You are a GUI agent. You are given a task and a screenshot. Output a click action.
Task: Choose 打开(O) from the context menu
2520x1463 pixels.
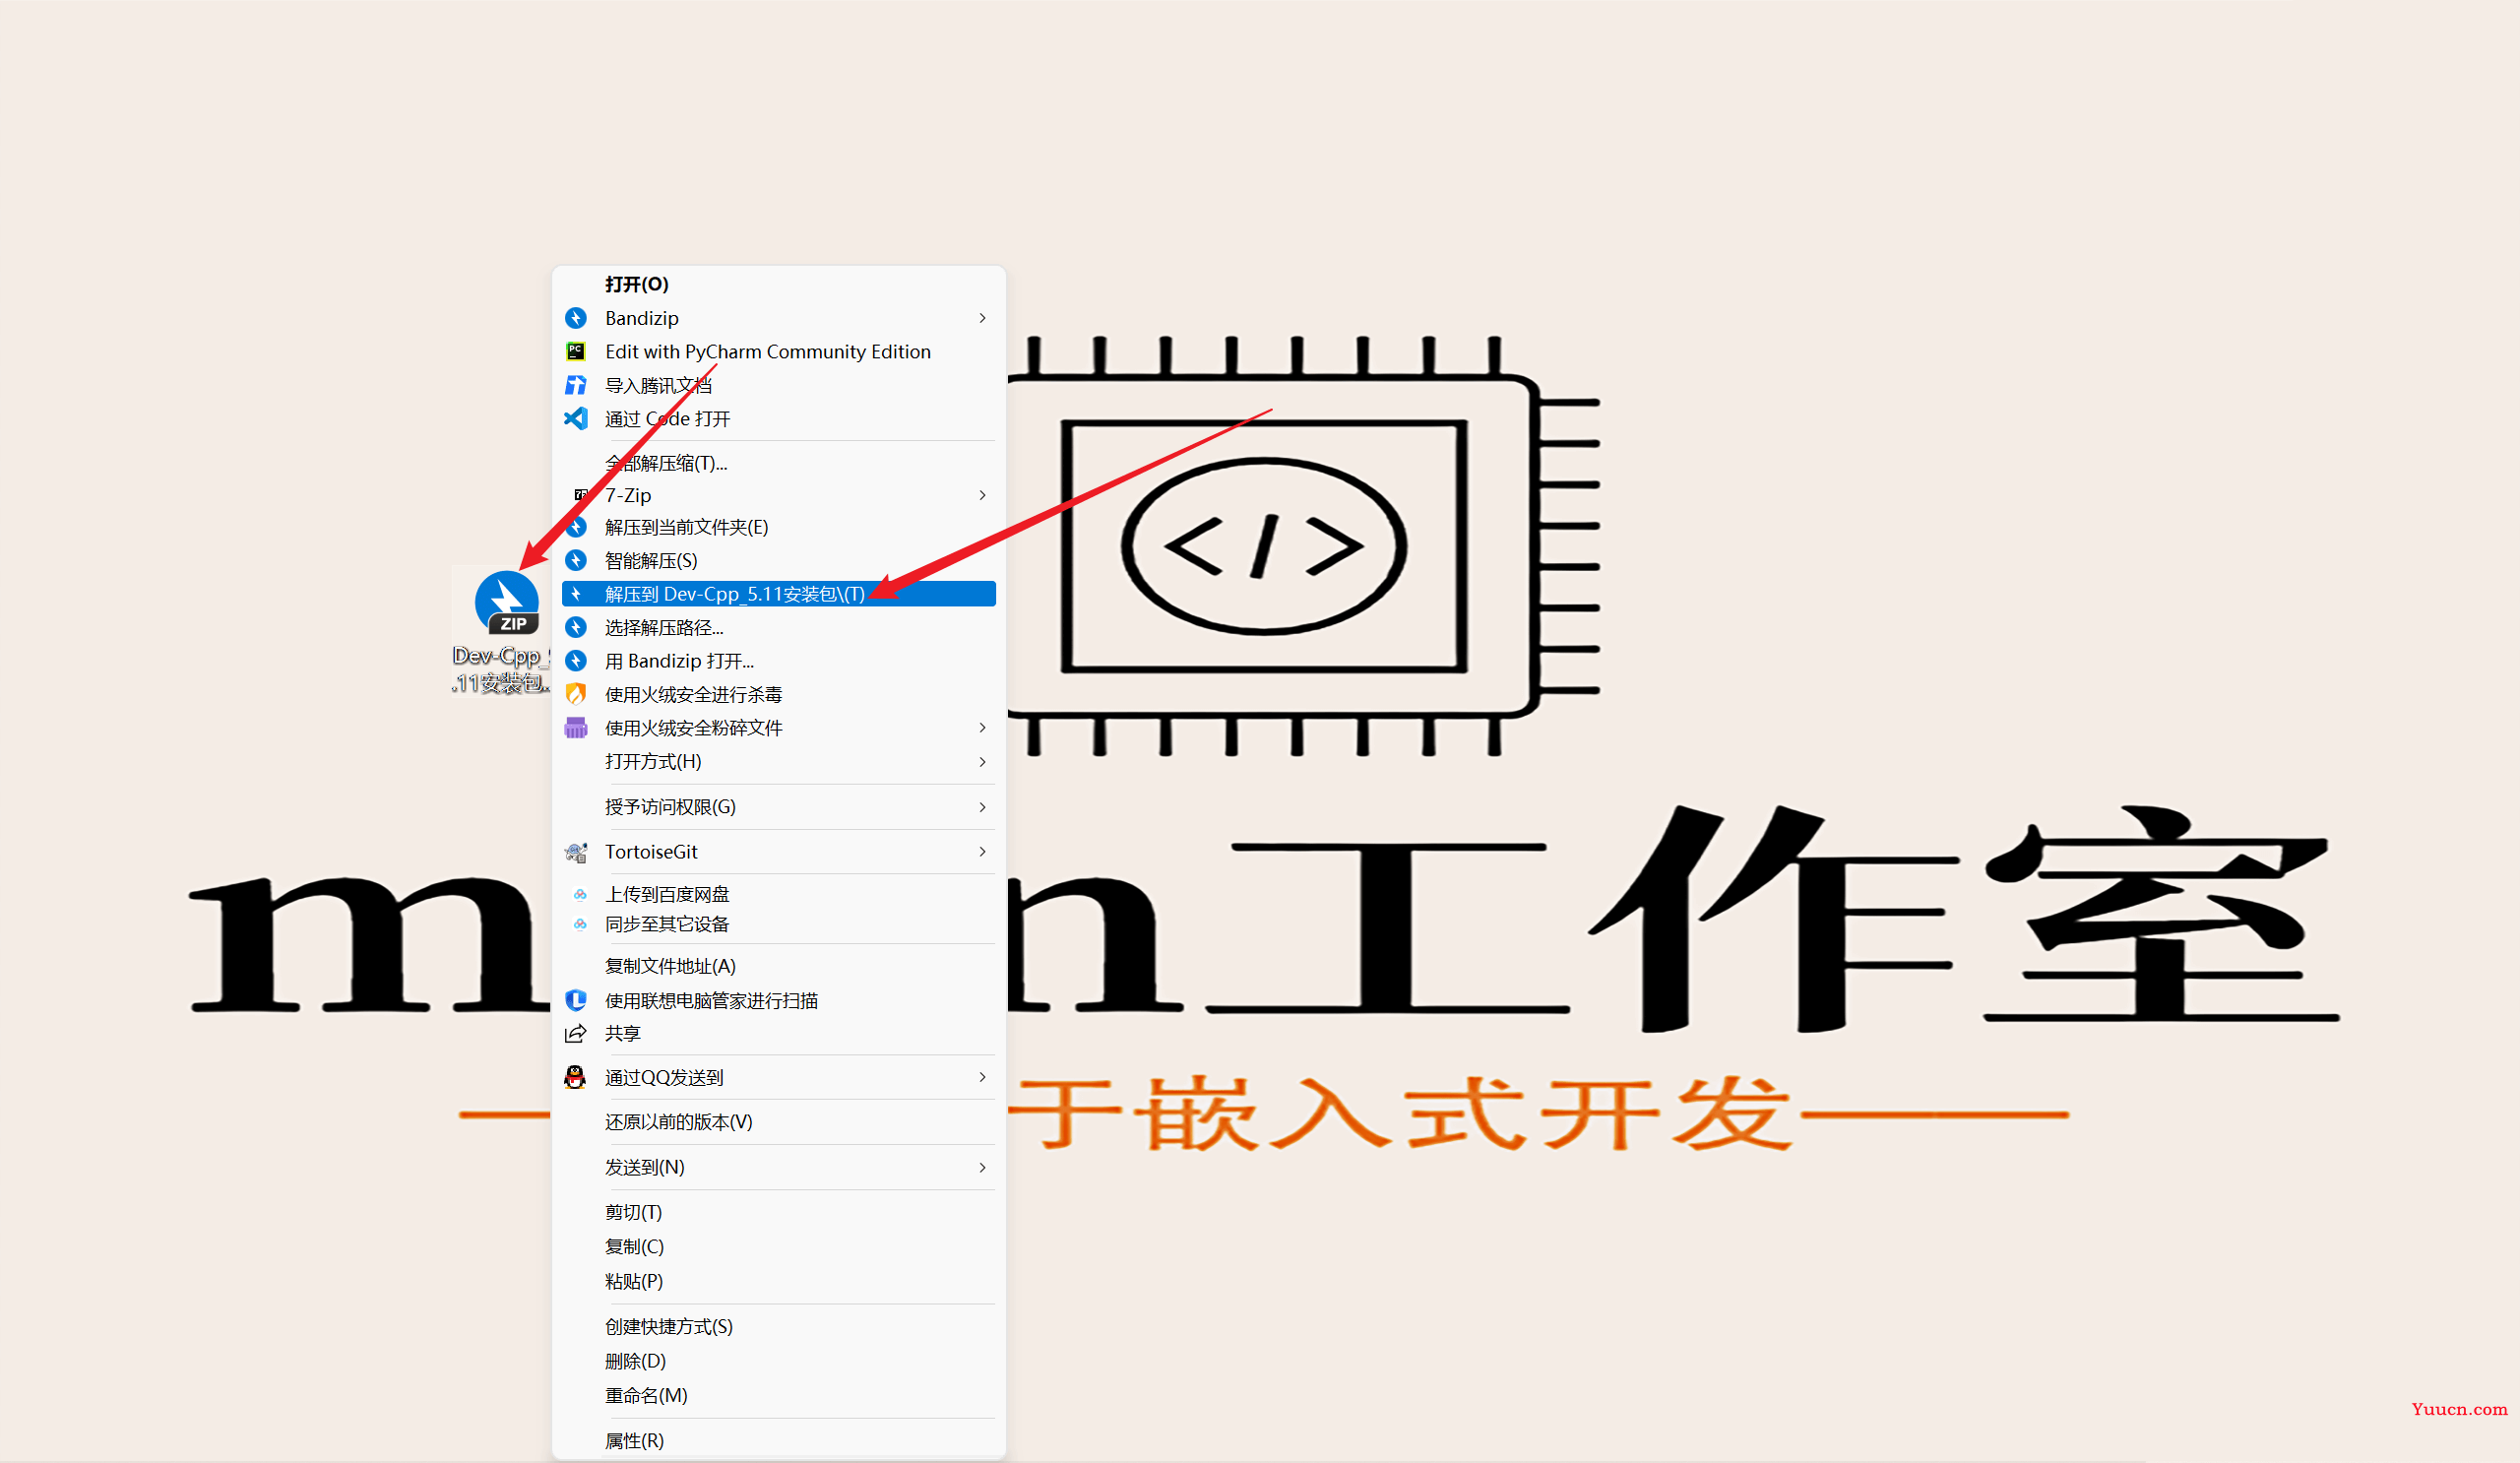pos(779,284)
